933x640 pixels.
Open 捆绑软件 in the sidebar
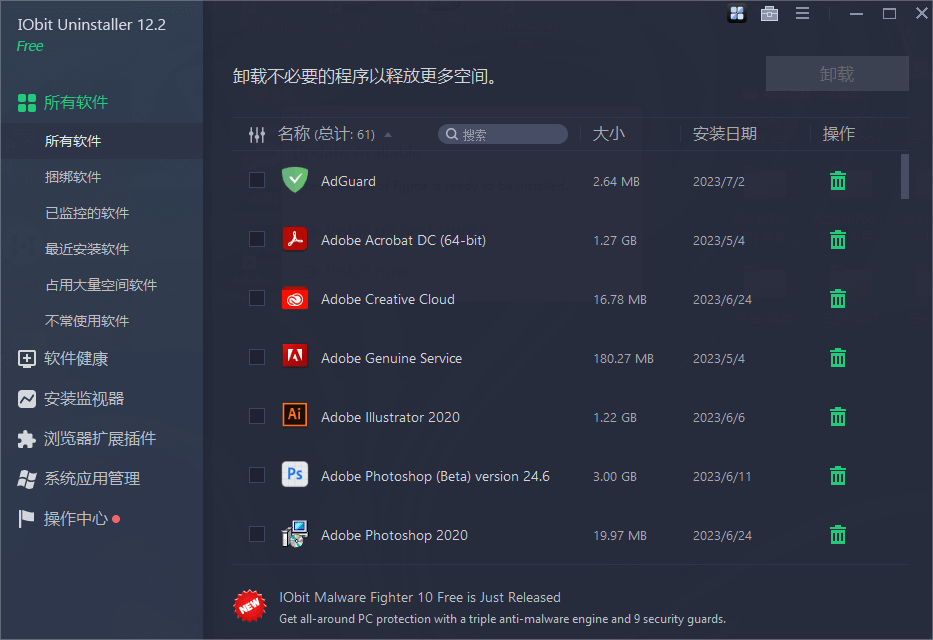73,177
